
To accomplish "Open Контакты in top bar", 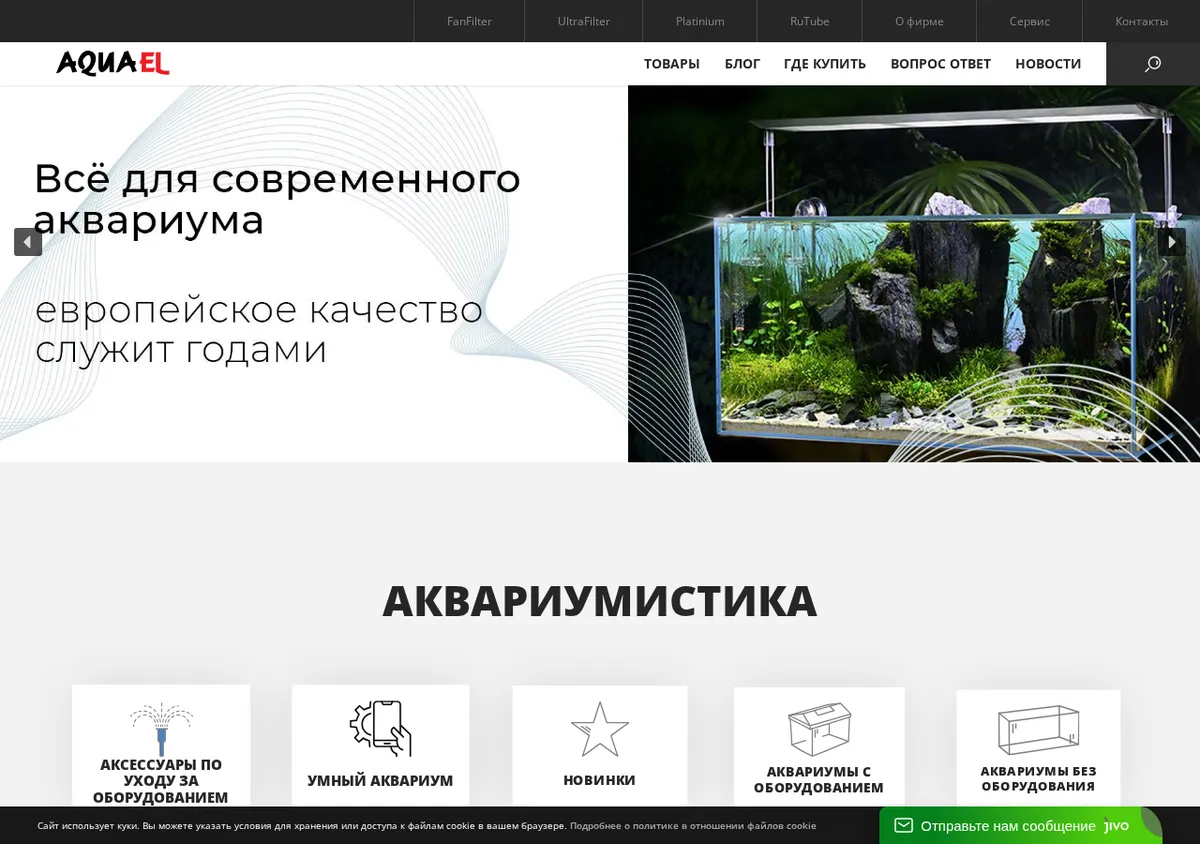I will (x=1141, y=21).
